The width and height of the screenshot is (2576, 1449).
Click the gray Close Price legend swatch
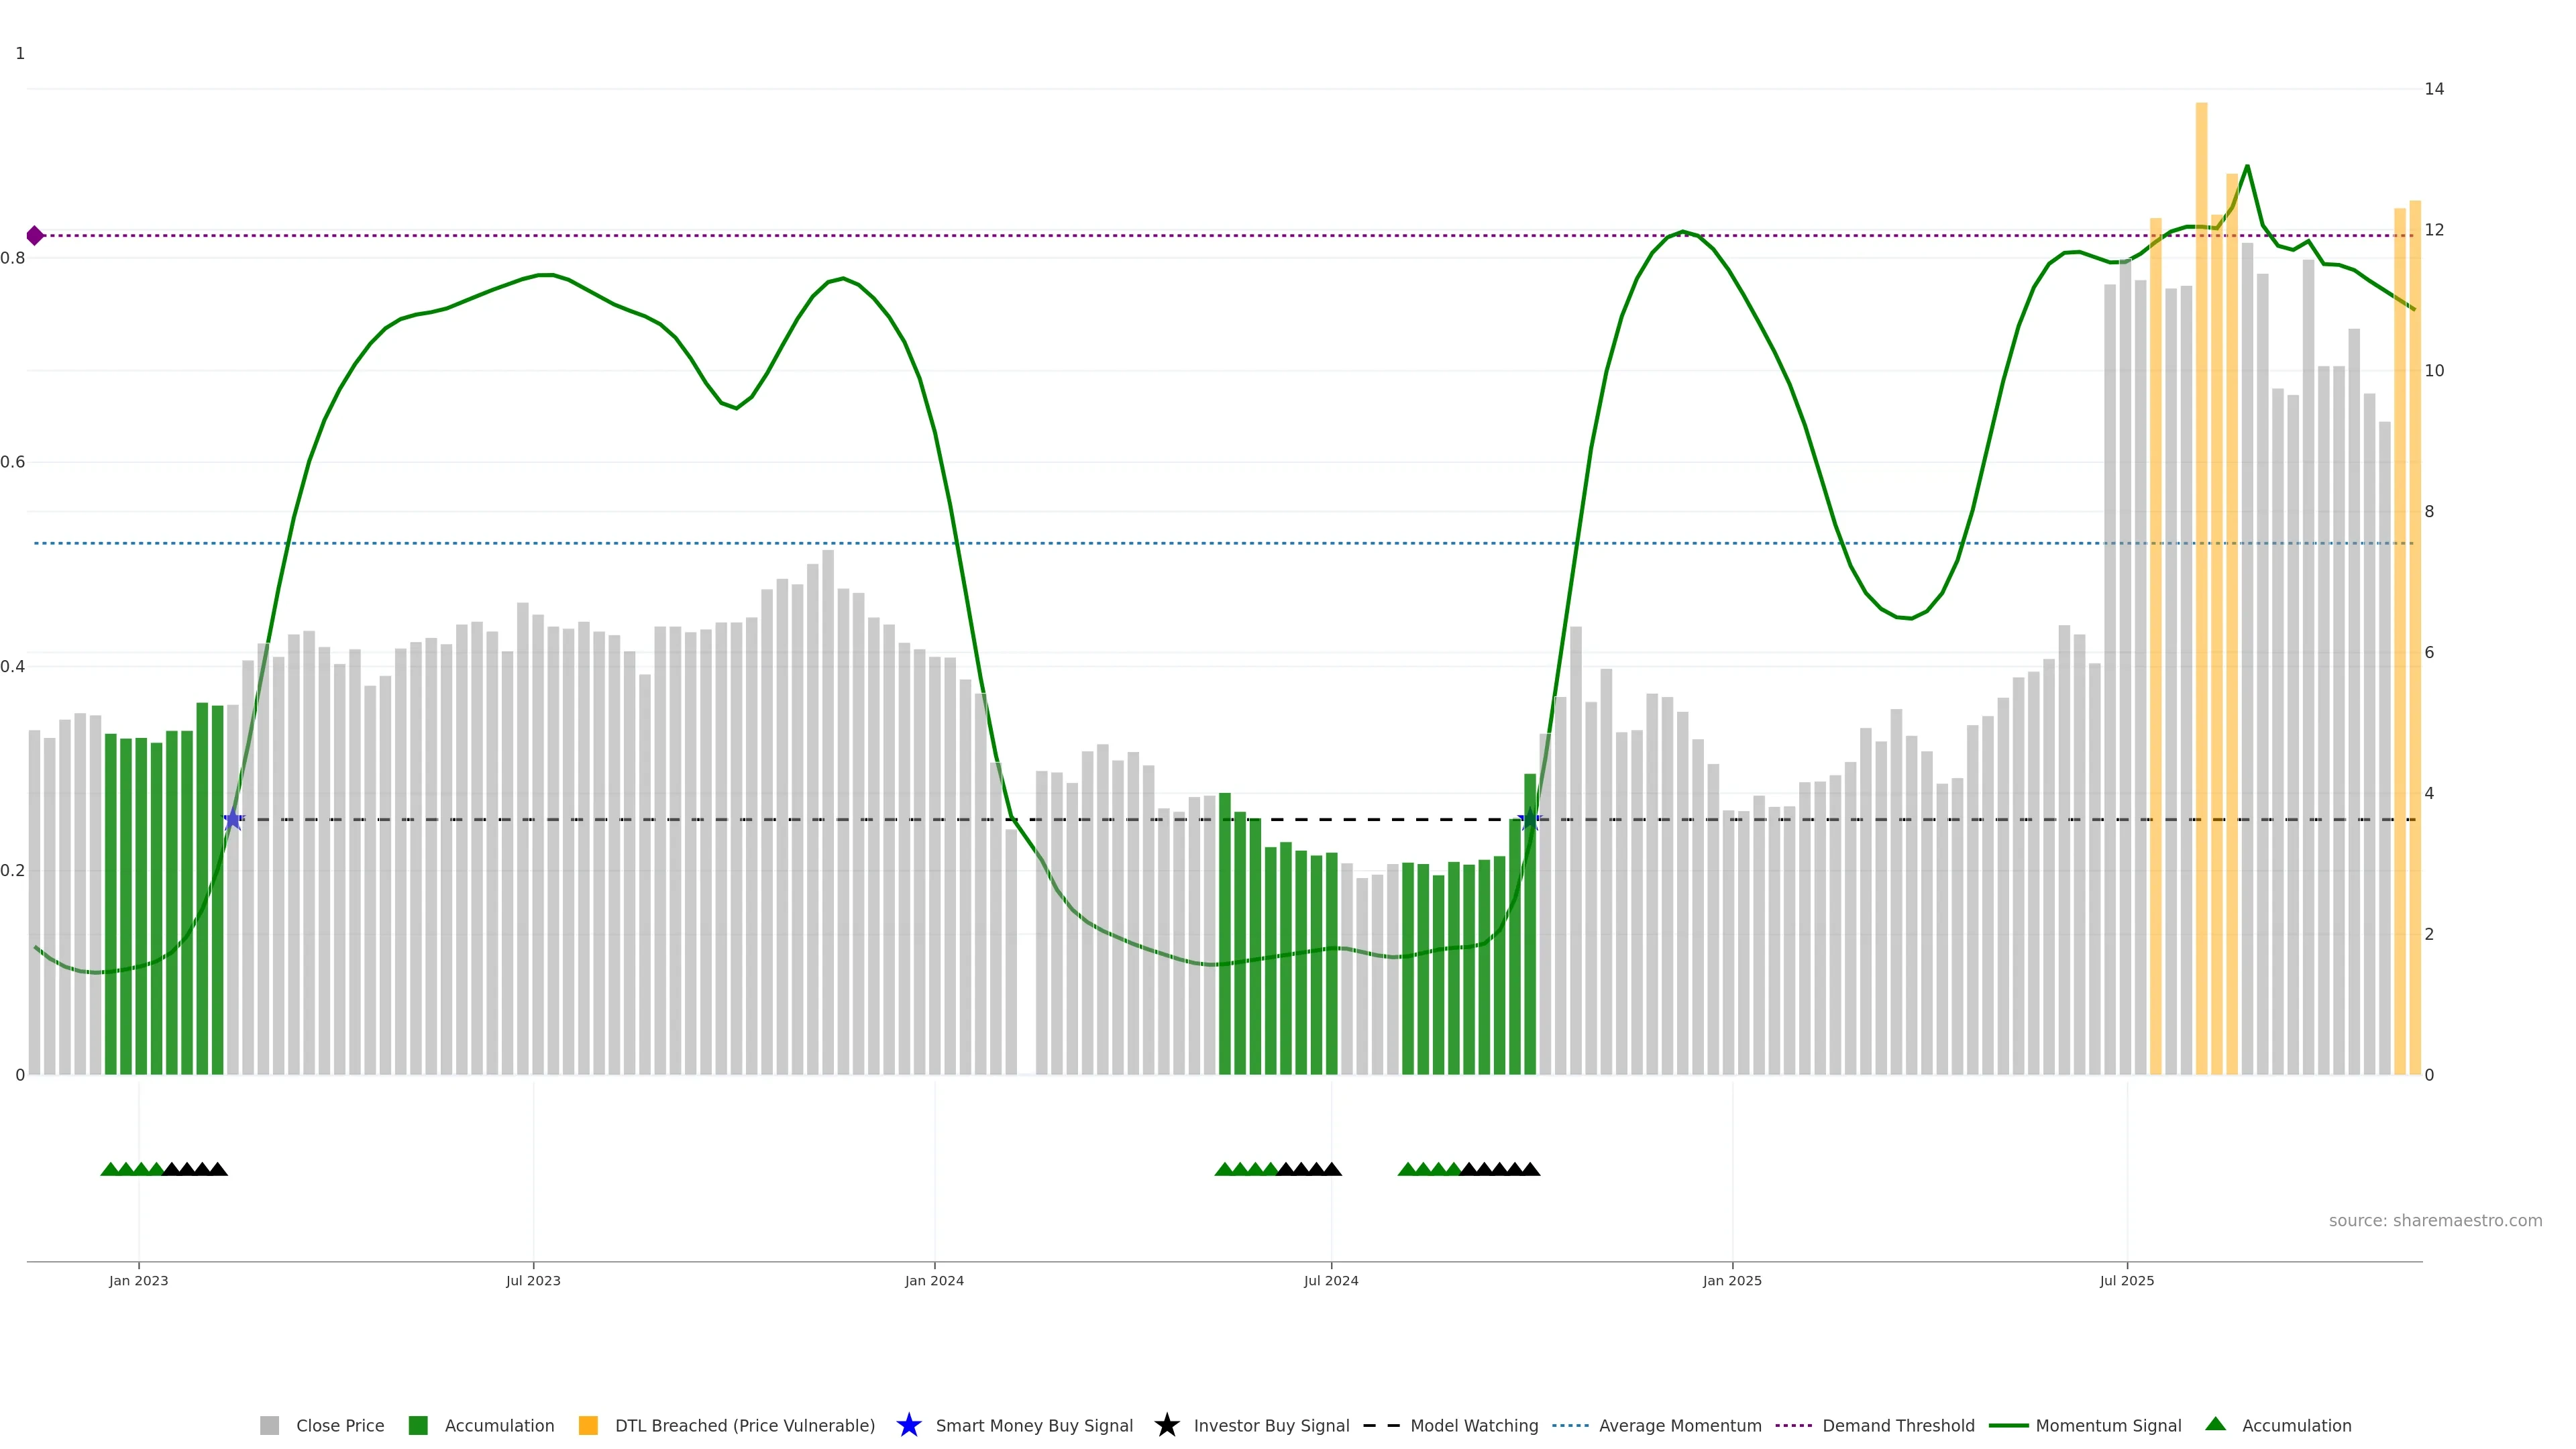click(x=269, y=1425)
